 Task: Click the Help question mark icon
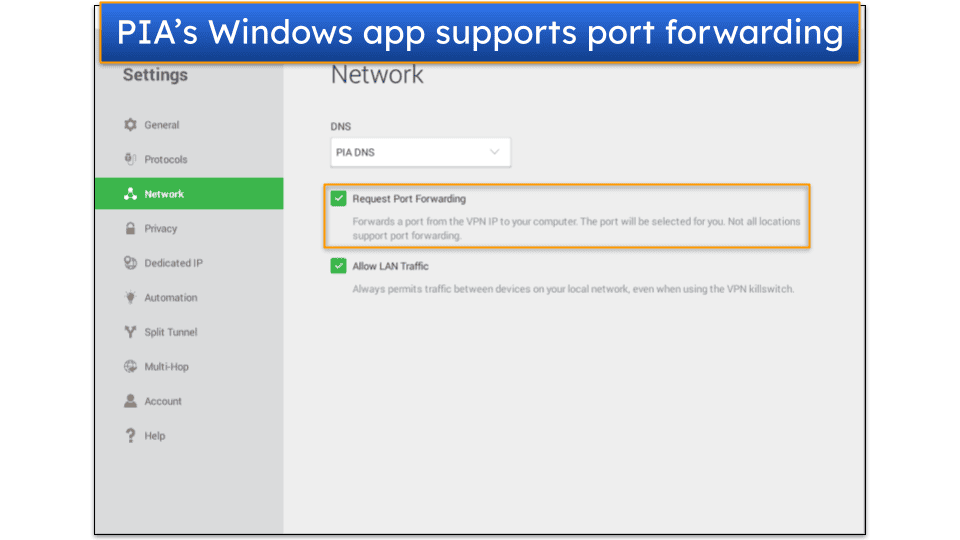pos(130,436)
